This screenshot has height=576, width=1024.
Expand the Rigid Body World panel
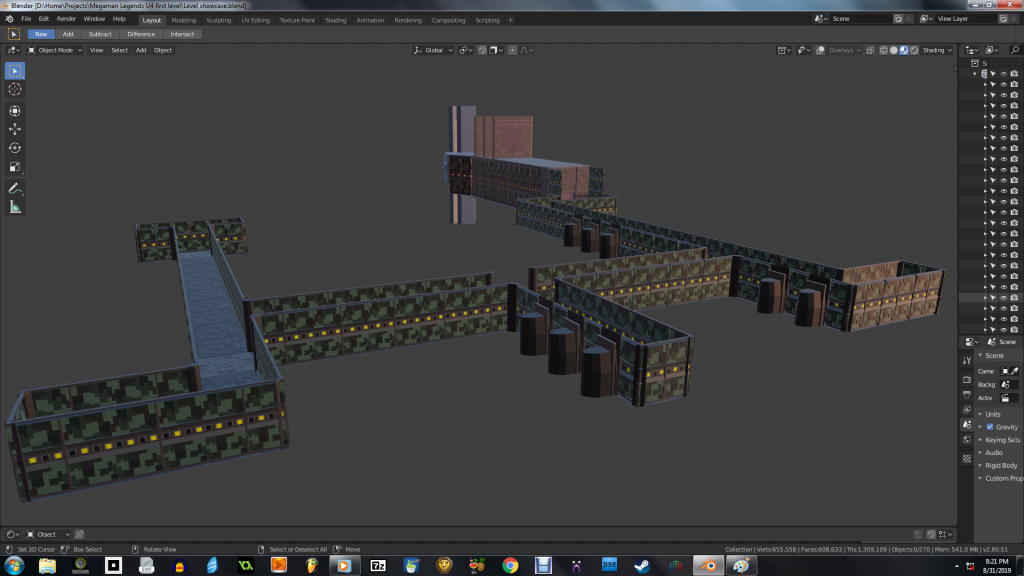[1000, 466]
